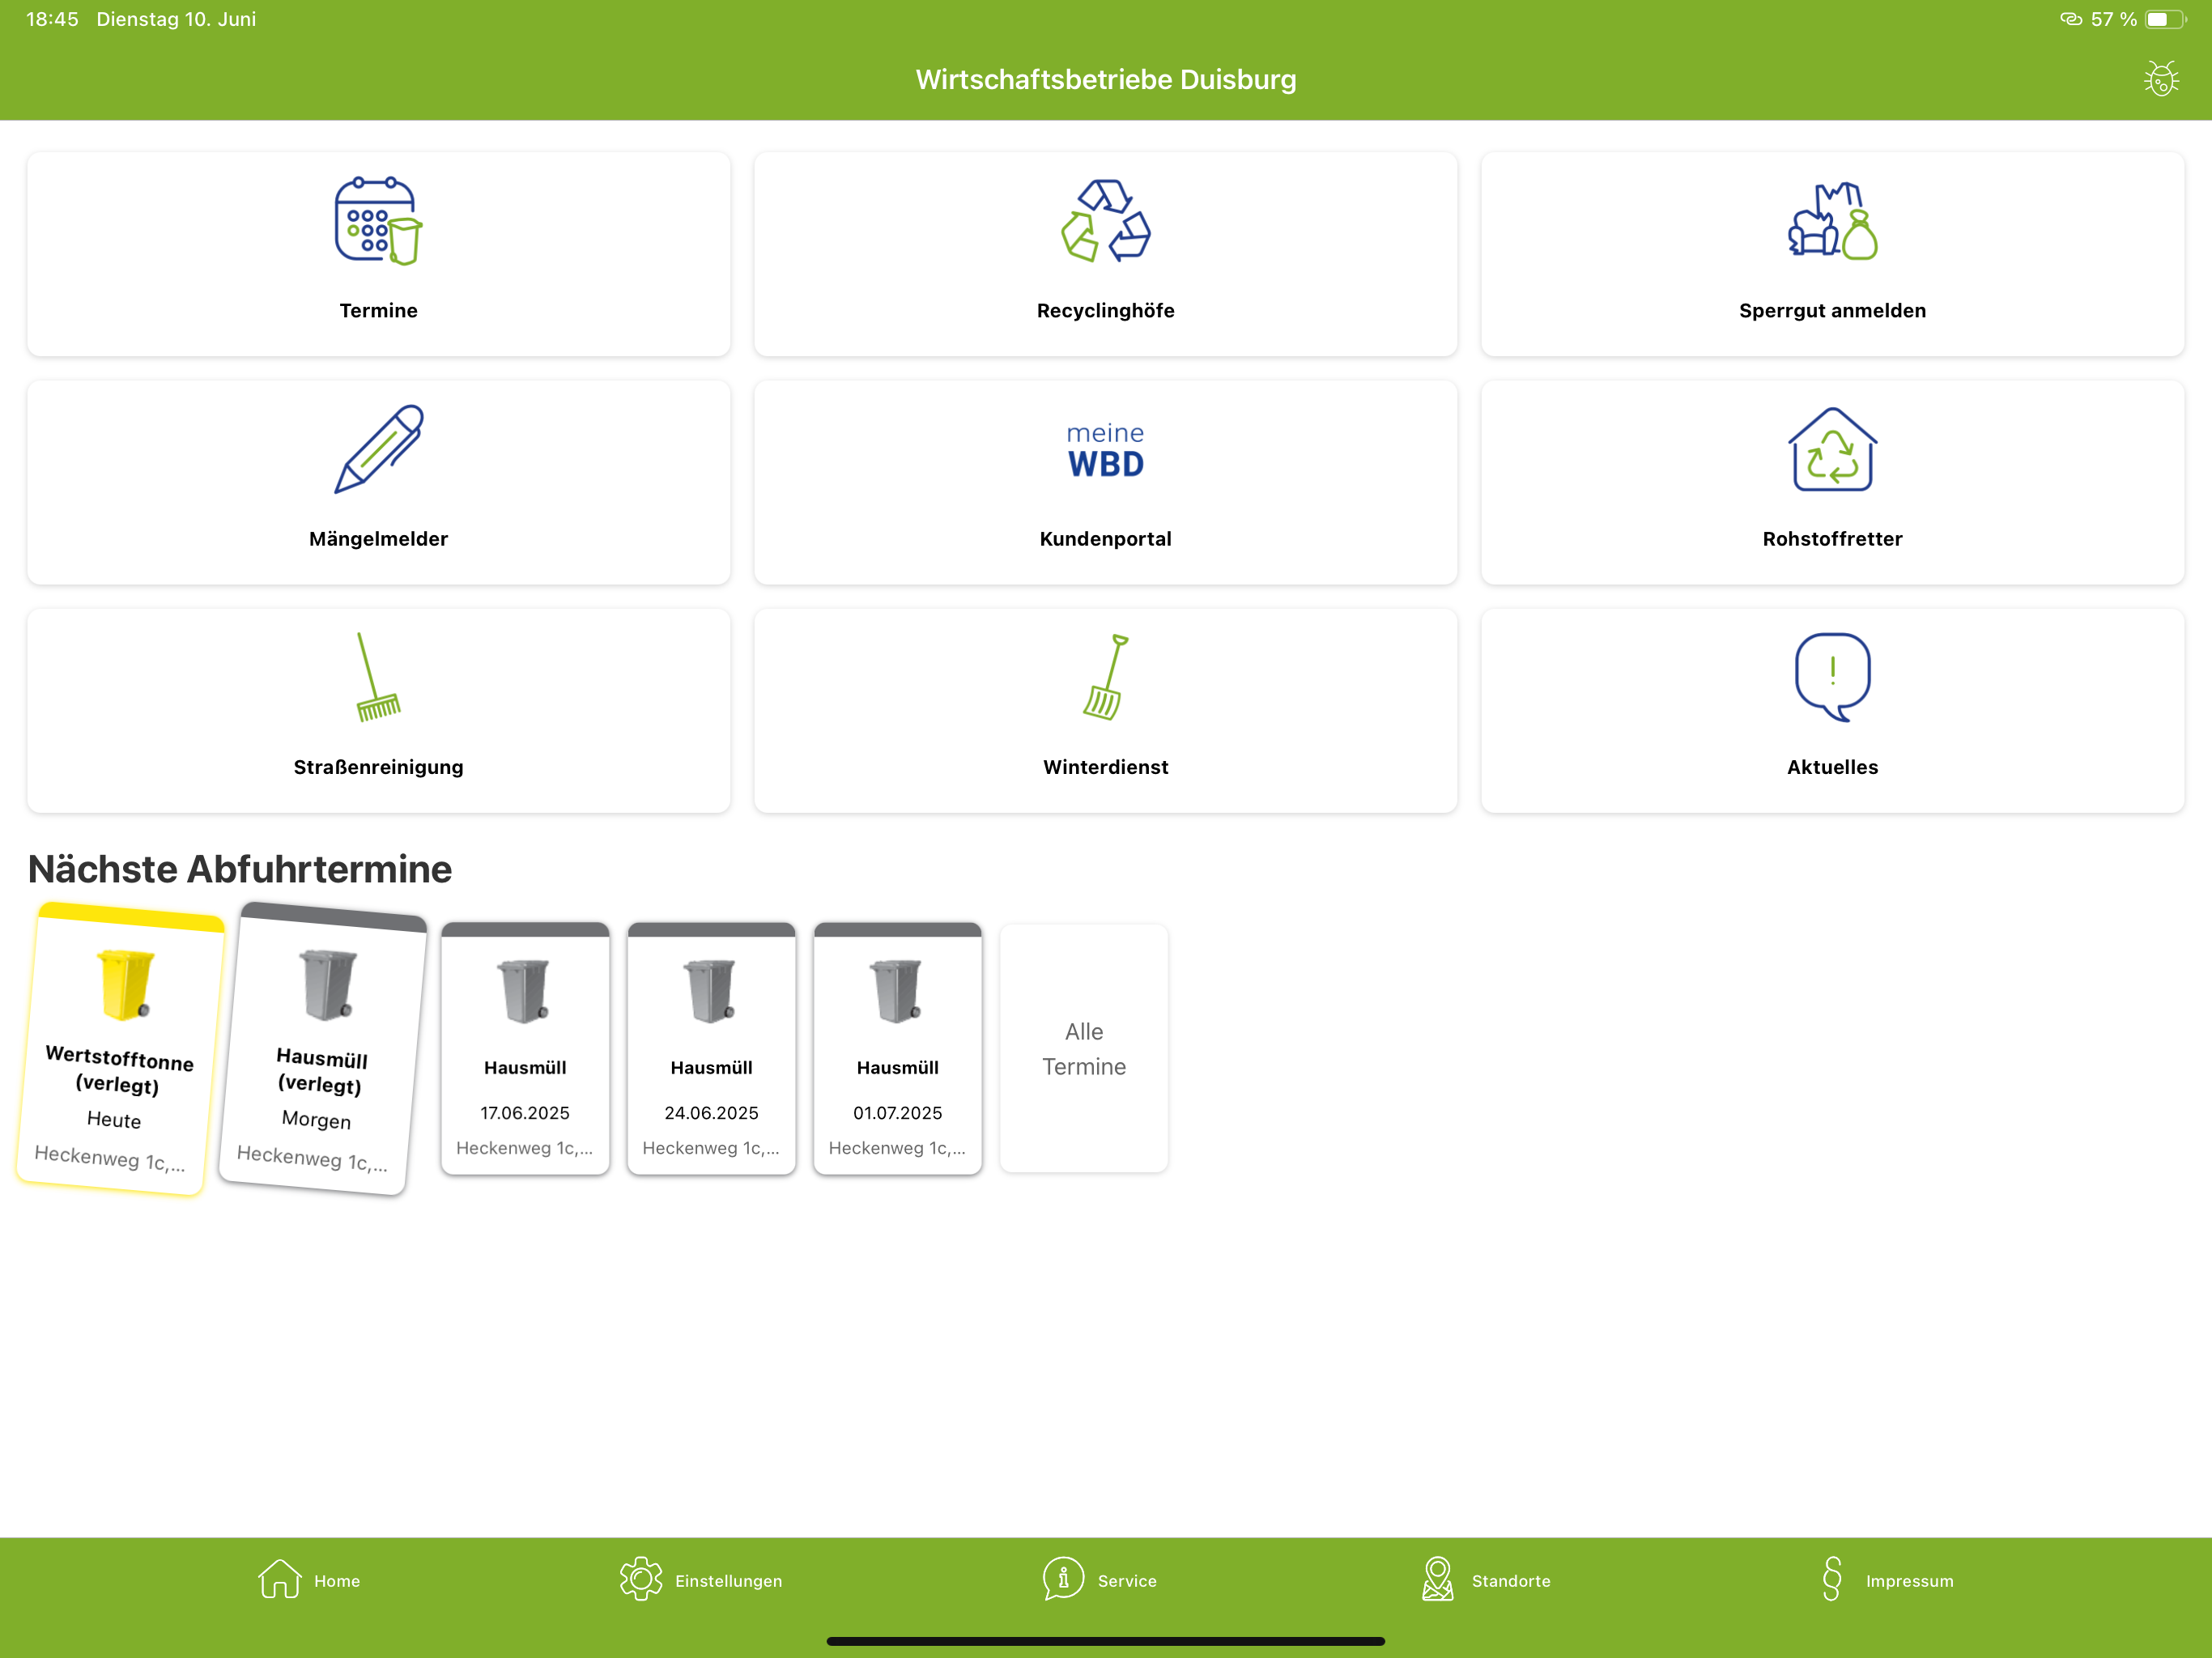Select the Home tab label
This screenshot has height=1658, width=2212.
point(337,1581)
